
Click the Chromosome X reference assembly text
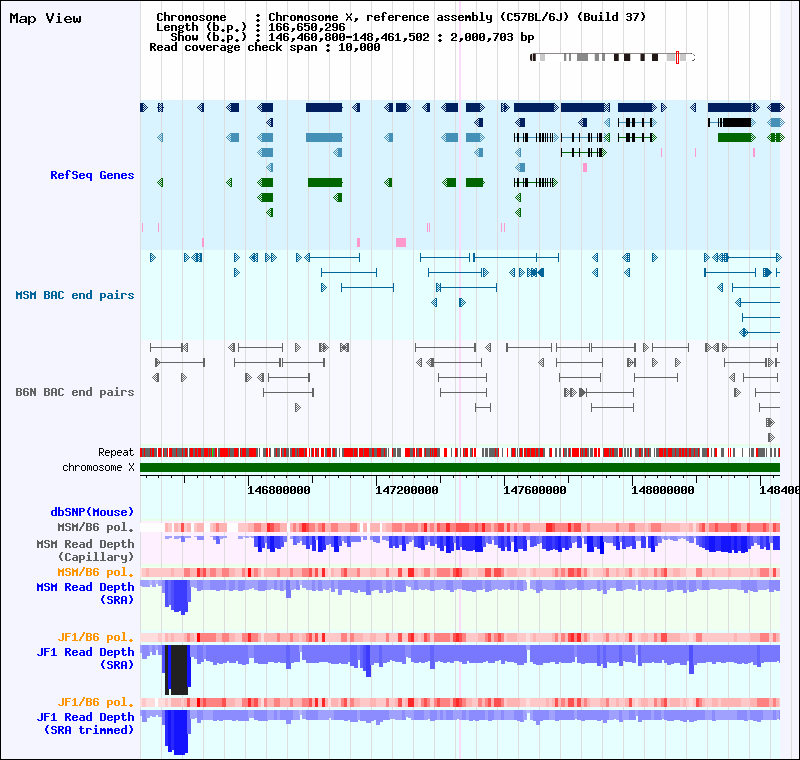click(x=457, y=17)
